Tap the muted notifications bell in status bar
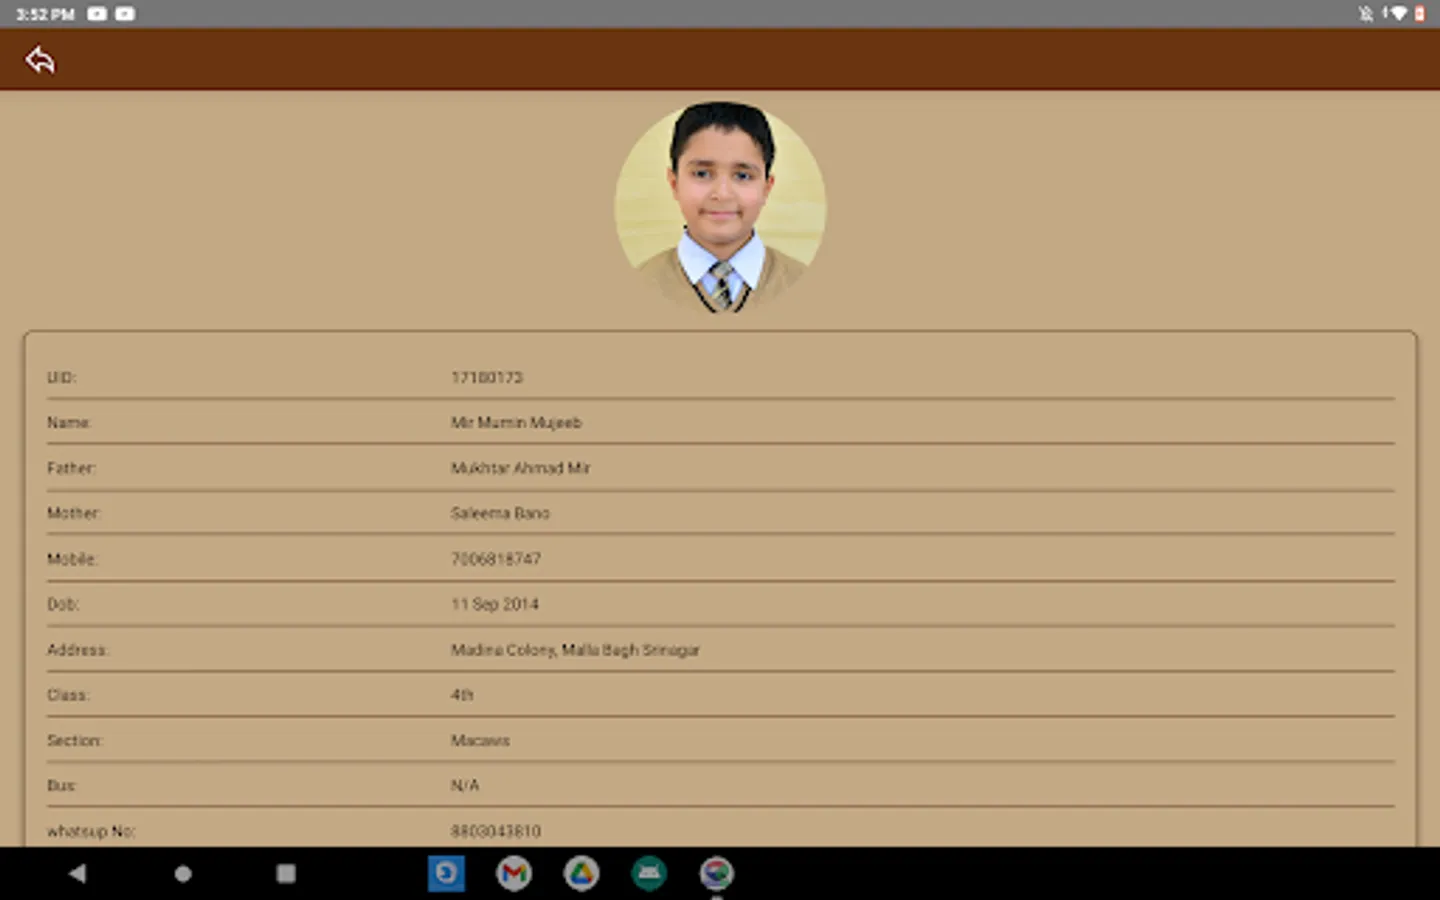 1366,14
